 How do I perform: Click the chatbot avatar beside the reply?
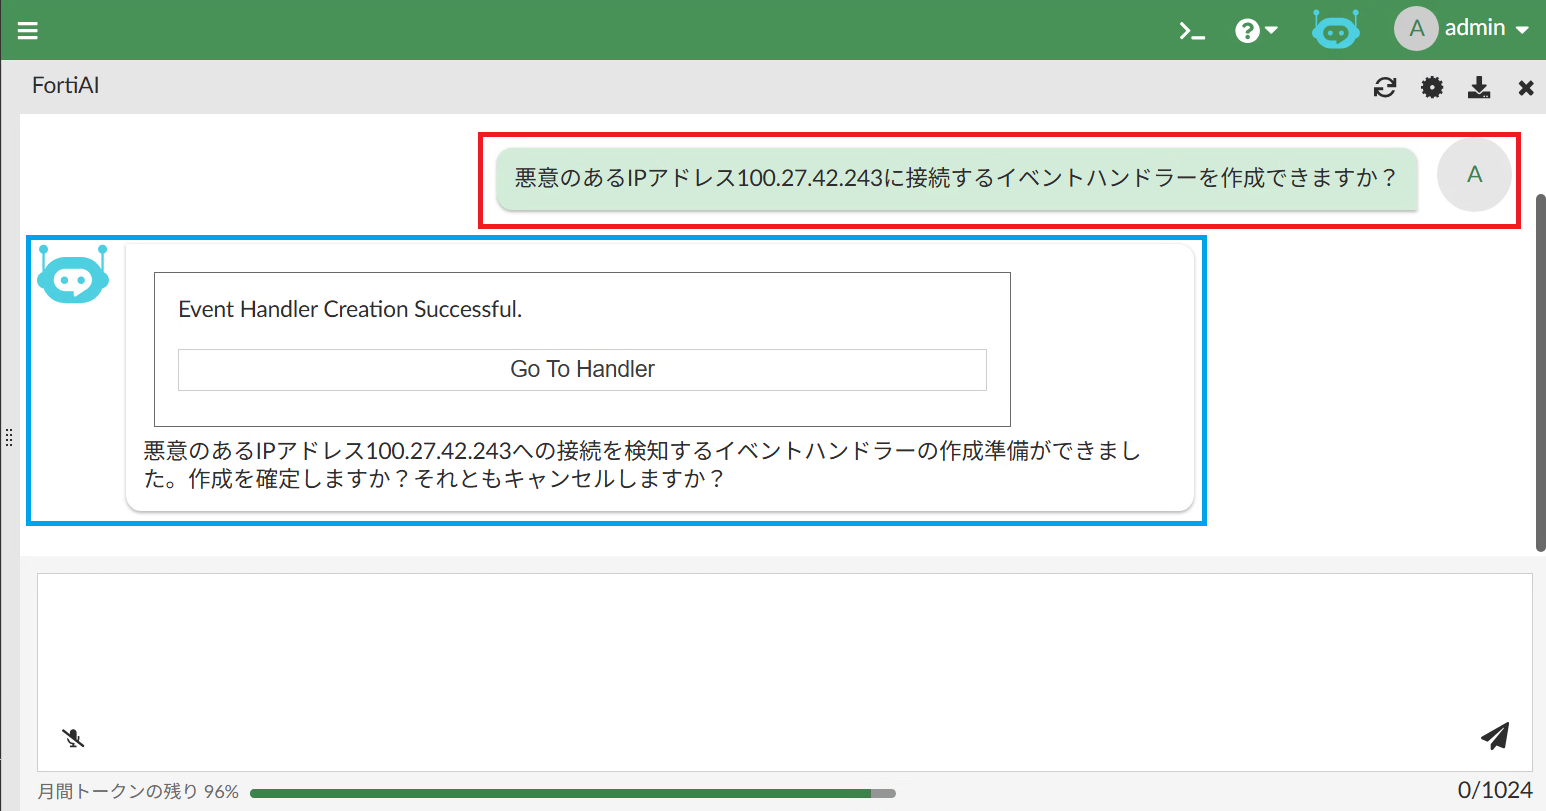point(73,275)
